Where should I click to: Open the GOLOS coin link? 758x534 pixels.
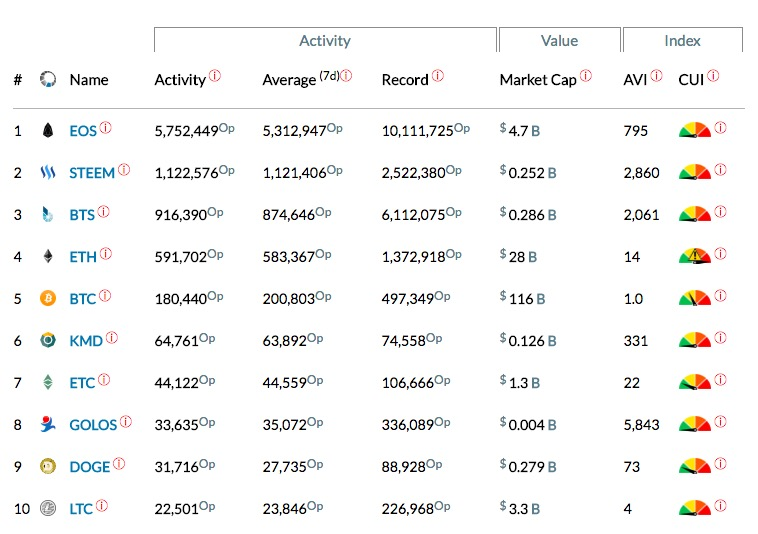[x=93, y=425]
